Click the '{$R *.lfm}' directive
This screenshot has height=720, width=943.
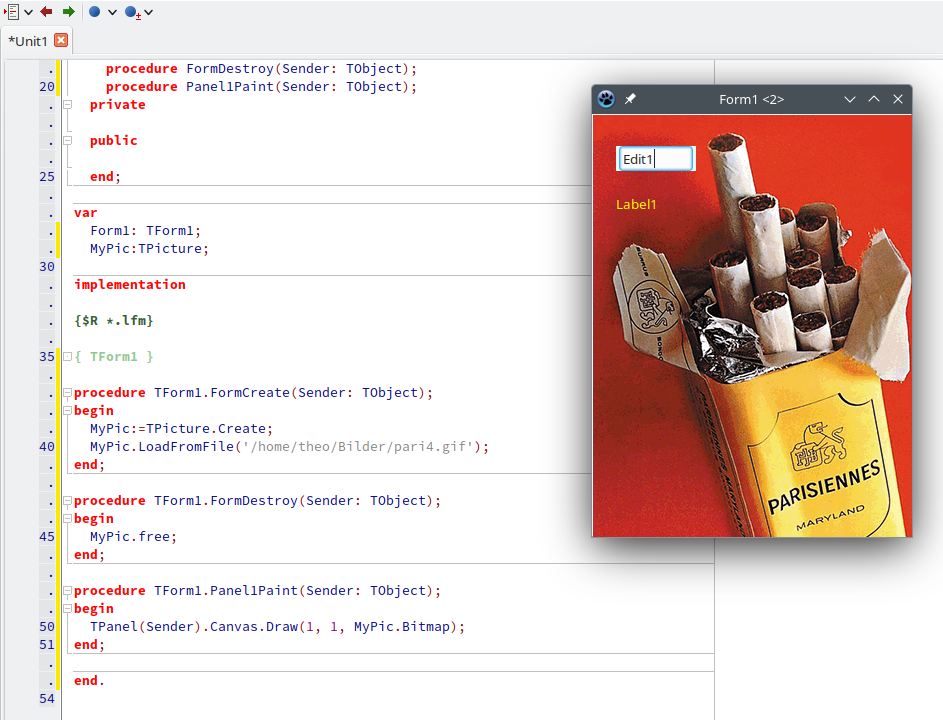[114, 321]
